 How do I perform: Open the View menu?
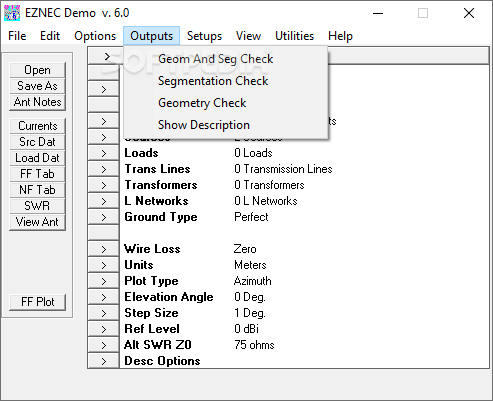[x=248, y=36]
